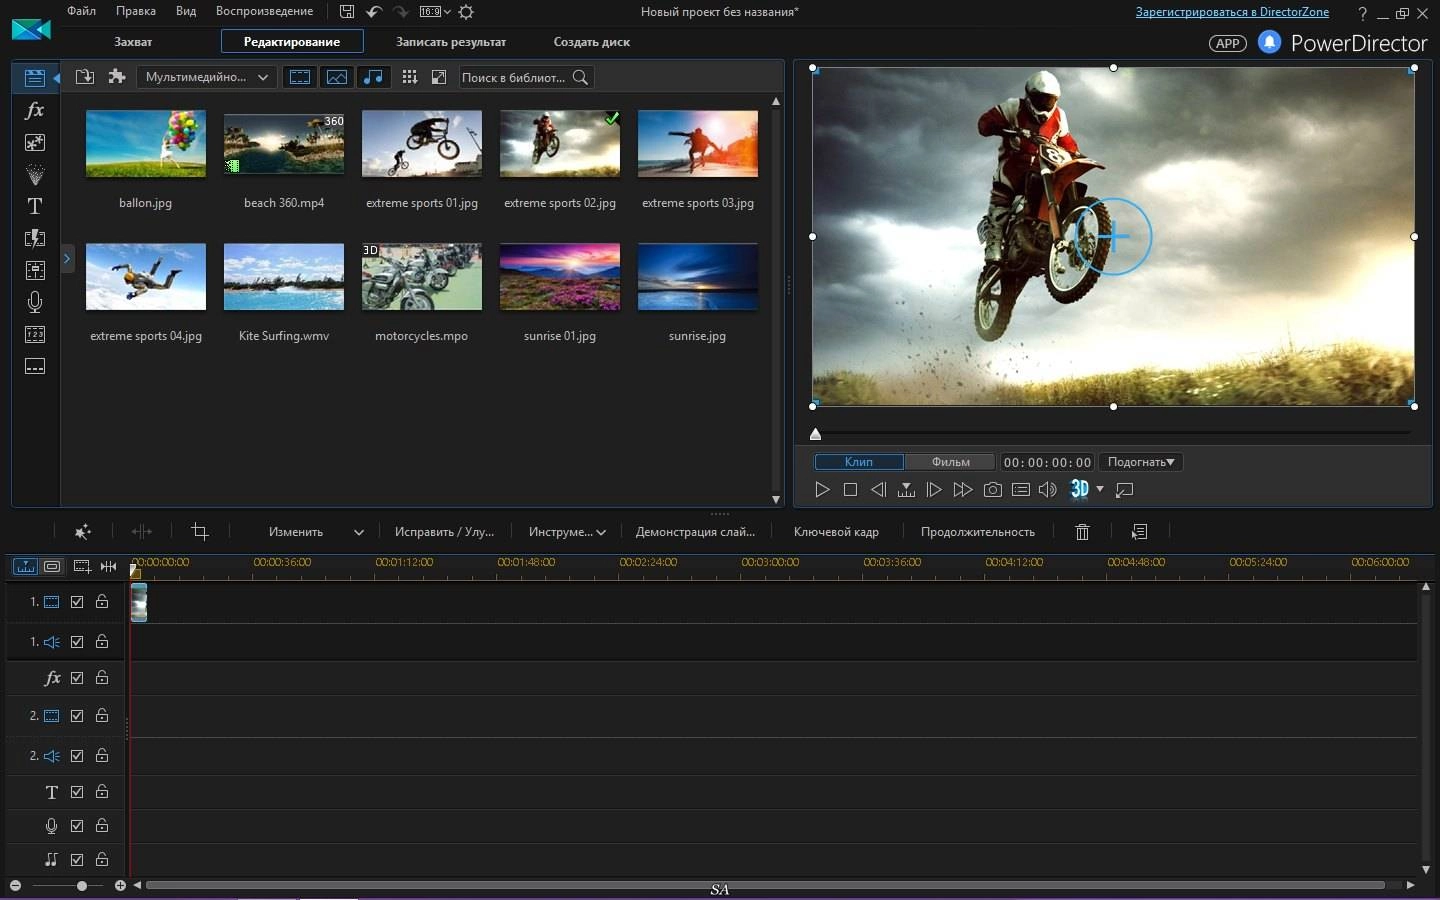The image size is (1440, 900).
Task: Click the Undo arrow icon
Action: (374, 12)
